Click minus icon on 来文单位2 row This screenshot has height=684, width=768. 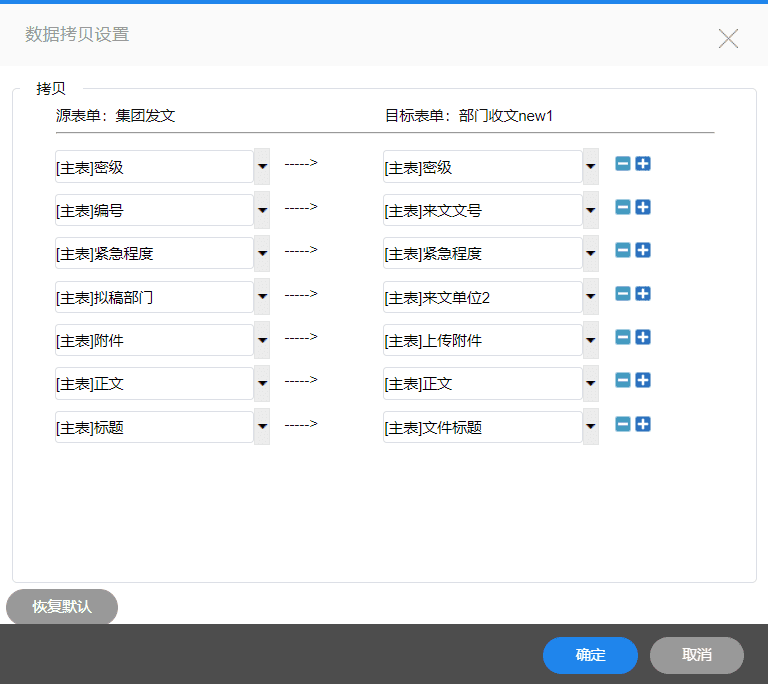tap(623, 293)
